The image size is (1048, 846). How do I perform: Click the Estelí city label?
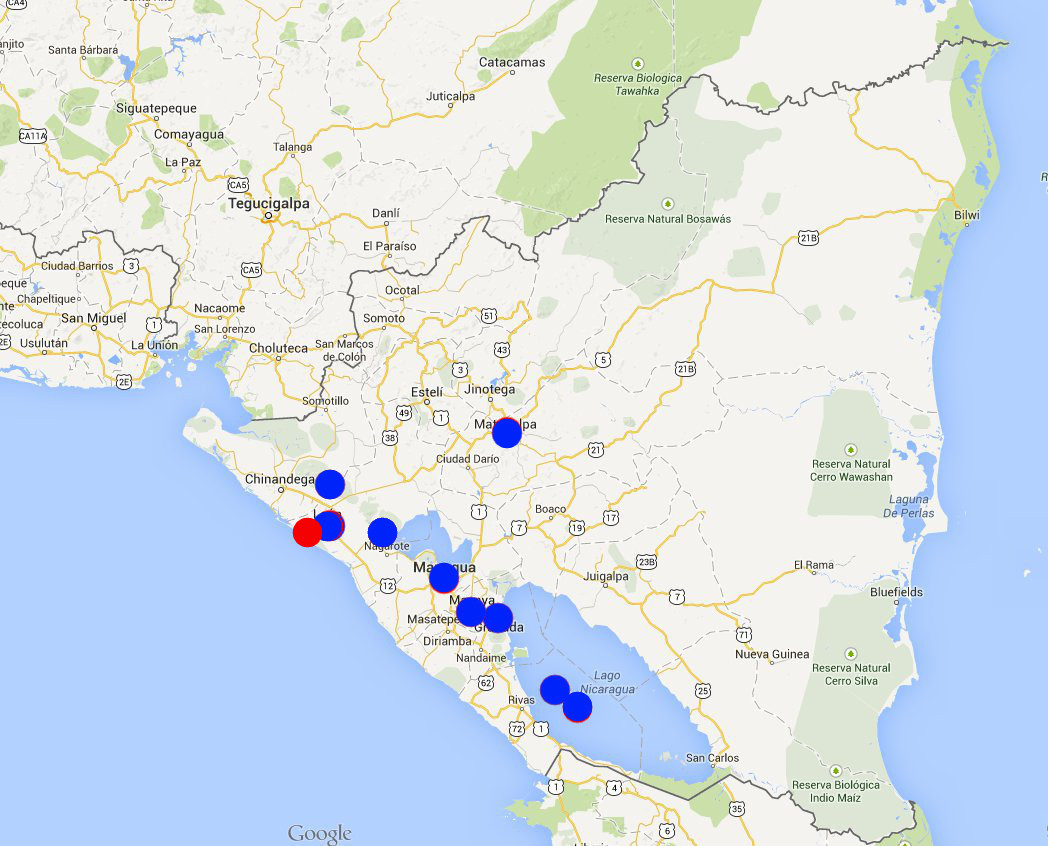pyautogui.click(x=427, y=392)
